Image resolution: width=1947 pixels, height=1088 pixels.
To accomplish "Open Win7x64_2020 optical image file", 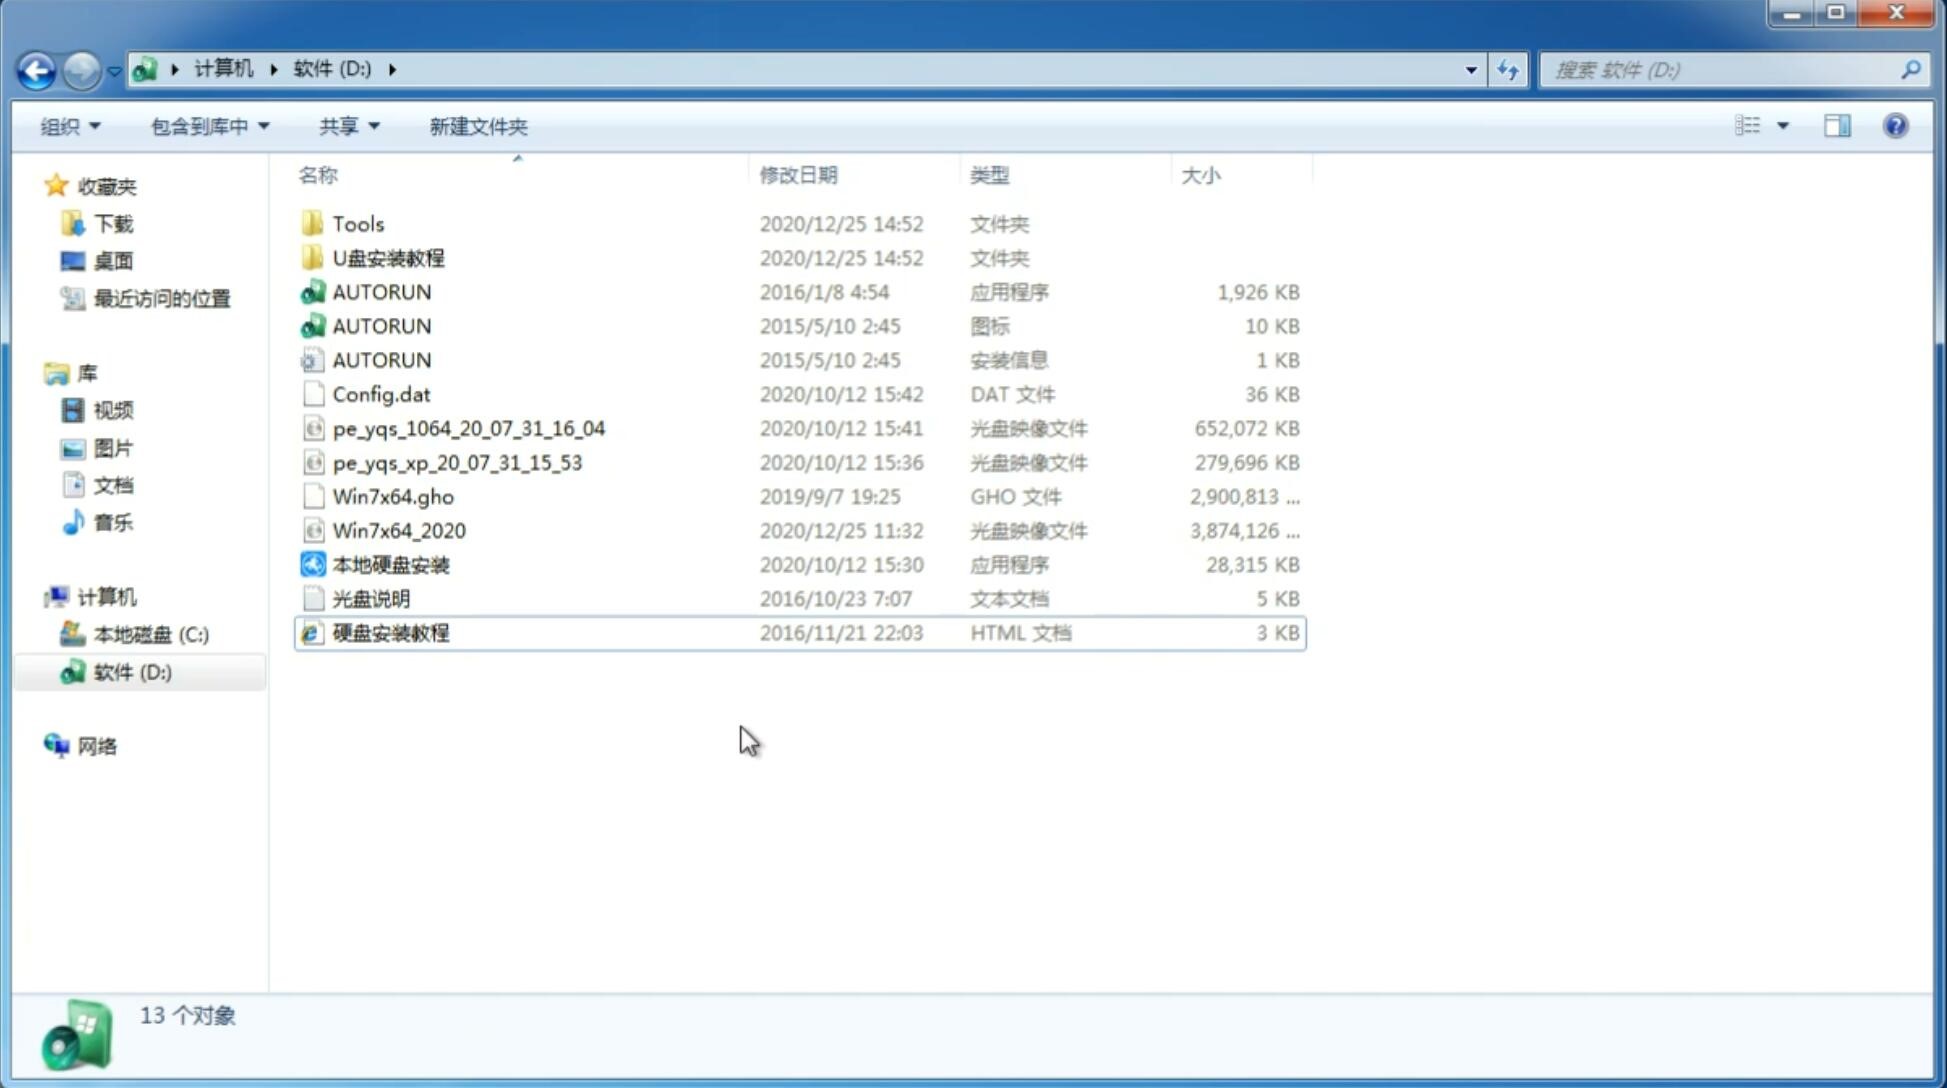I will (x=397, y=529).
